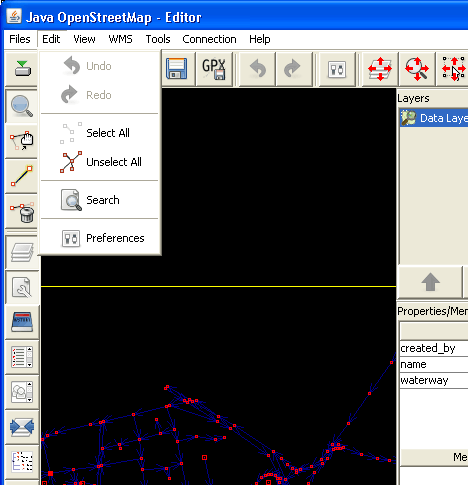Toggle the Conflict panel button
468x485 pixels.
[x=22, y=427]
